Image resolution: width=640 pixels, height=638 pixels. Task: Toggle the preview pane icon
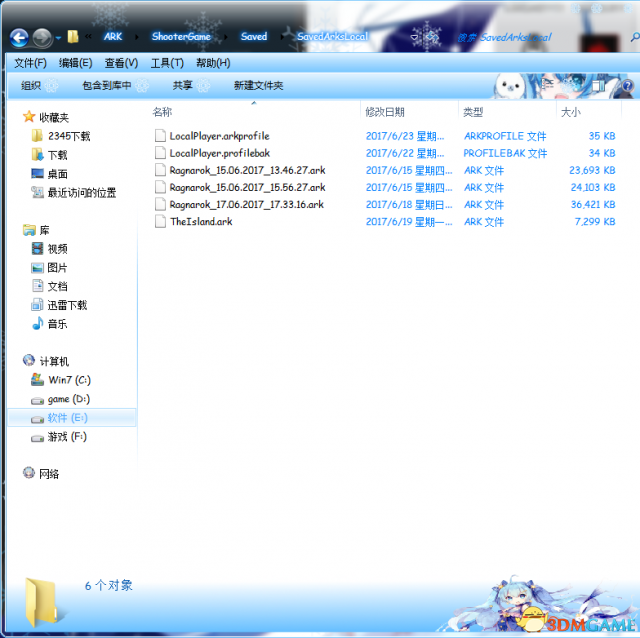click(x=599, y=86)
